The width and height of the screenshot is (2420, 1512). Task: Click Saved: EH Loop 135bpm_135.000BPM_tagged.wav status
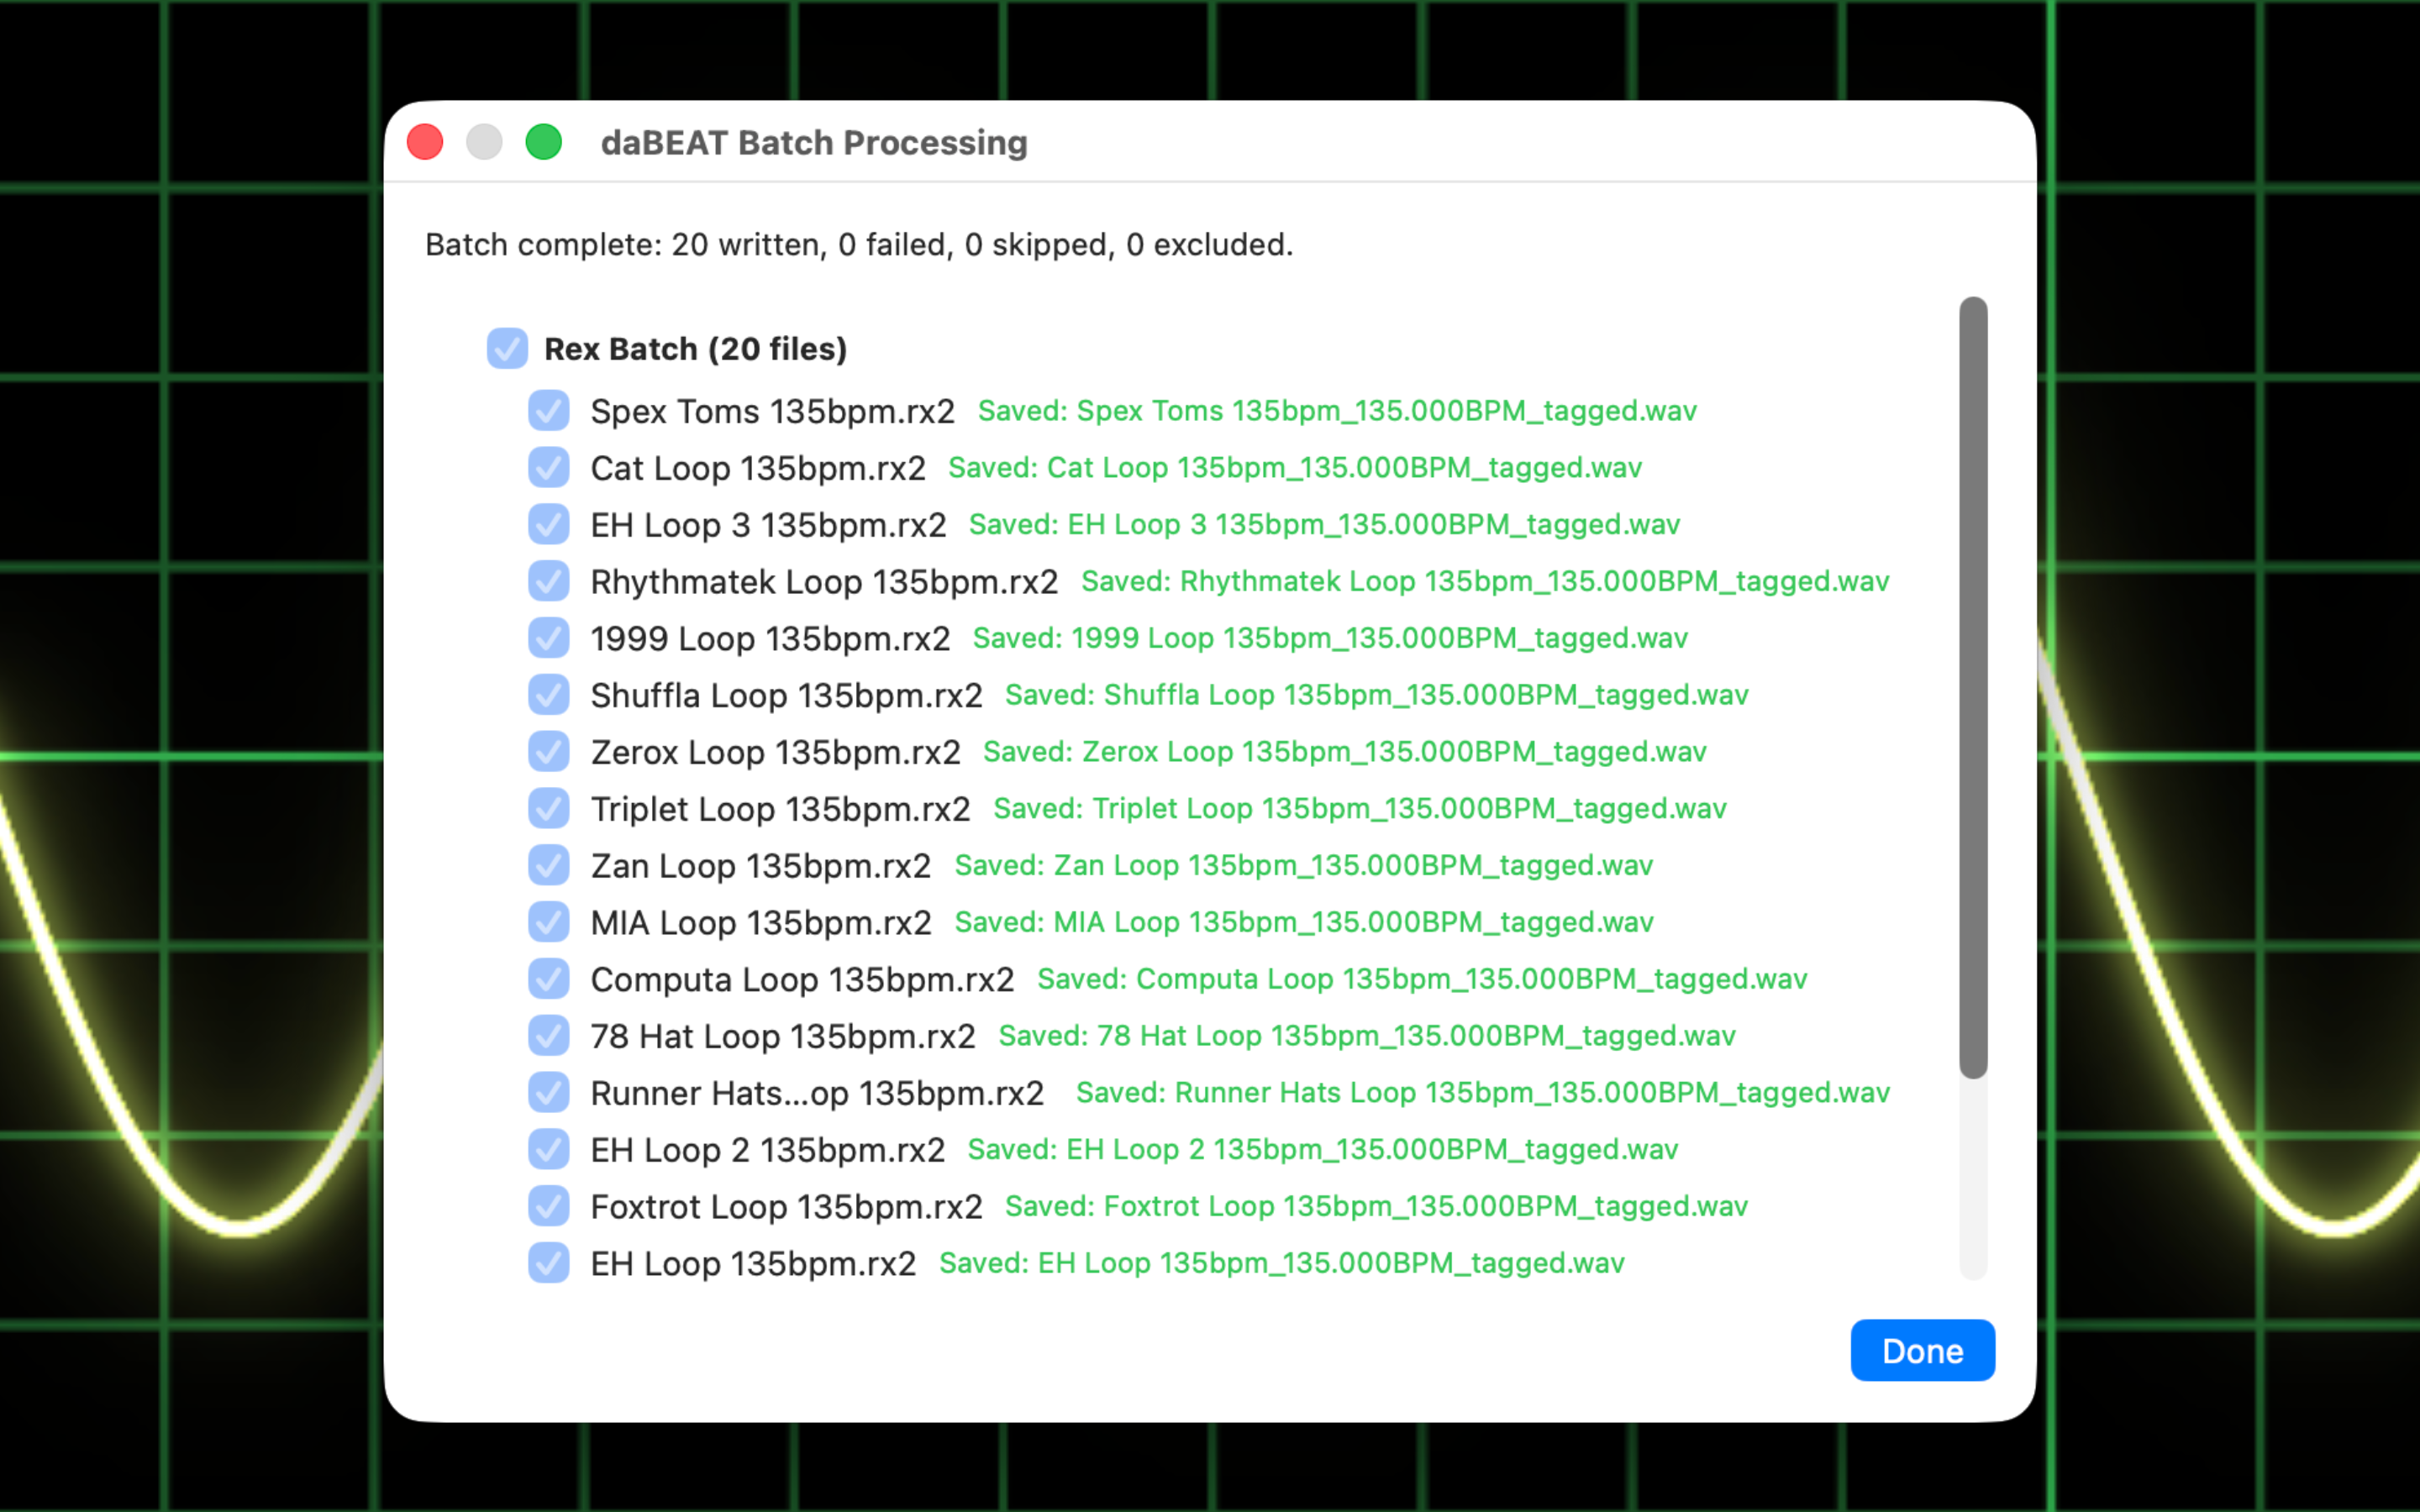(1282, 1263)
